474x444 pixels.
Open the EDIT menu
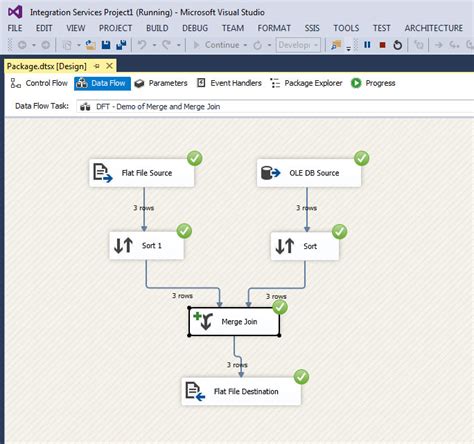pyautogui.click(x=44, y=28)
